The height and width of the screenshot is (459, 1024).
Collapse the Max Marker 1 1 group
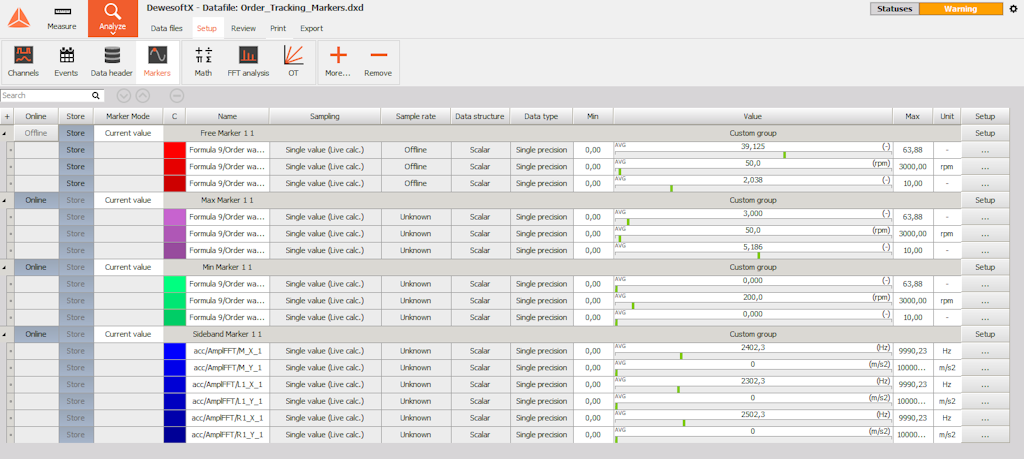(x=5, y=200)
